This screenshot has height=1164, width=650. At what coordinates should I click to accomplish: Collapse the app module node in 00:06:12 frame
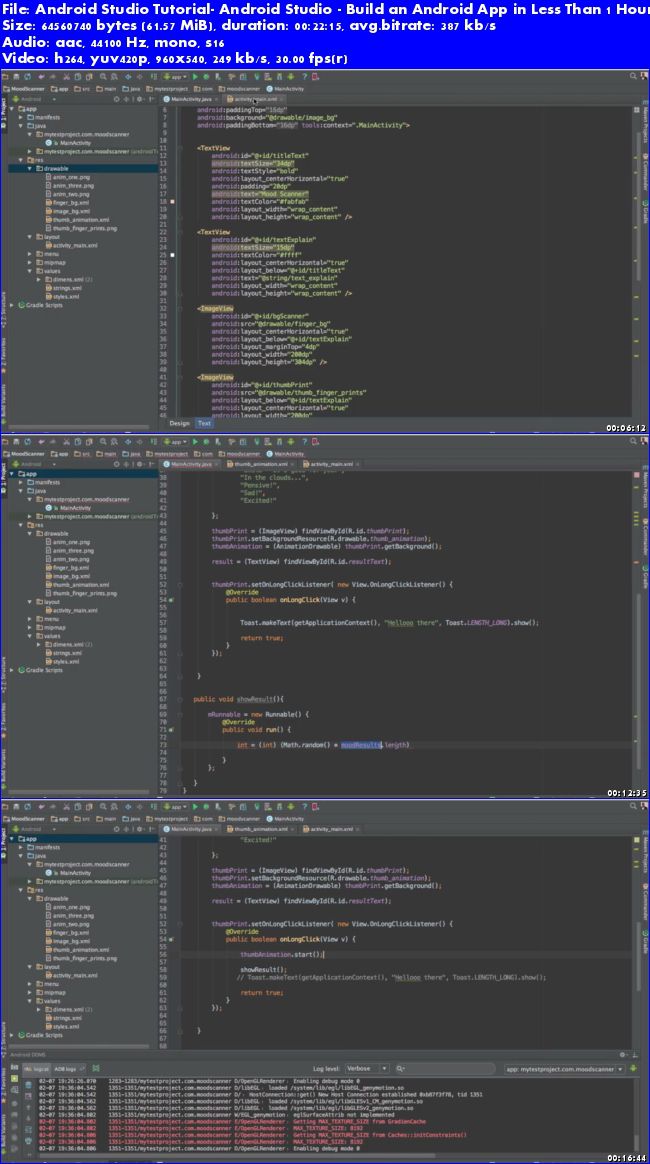13,108
